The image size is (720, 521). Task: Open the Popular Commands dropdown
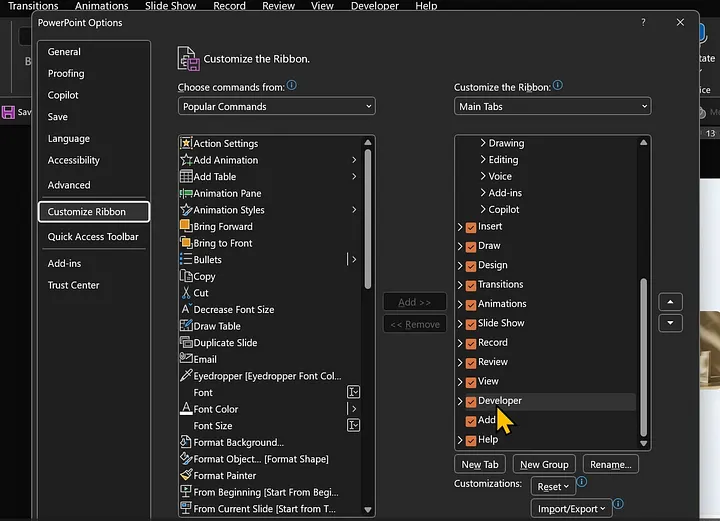[277, 106]
